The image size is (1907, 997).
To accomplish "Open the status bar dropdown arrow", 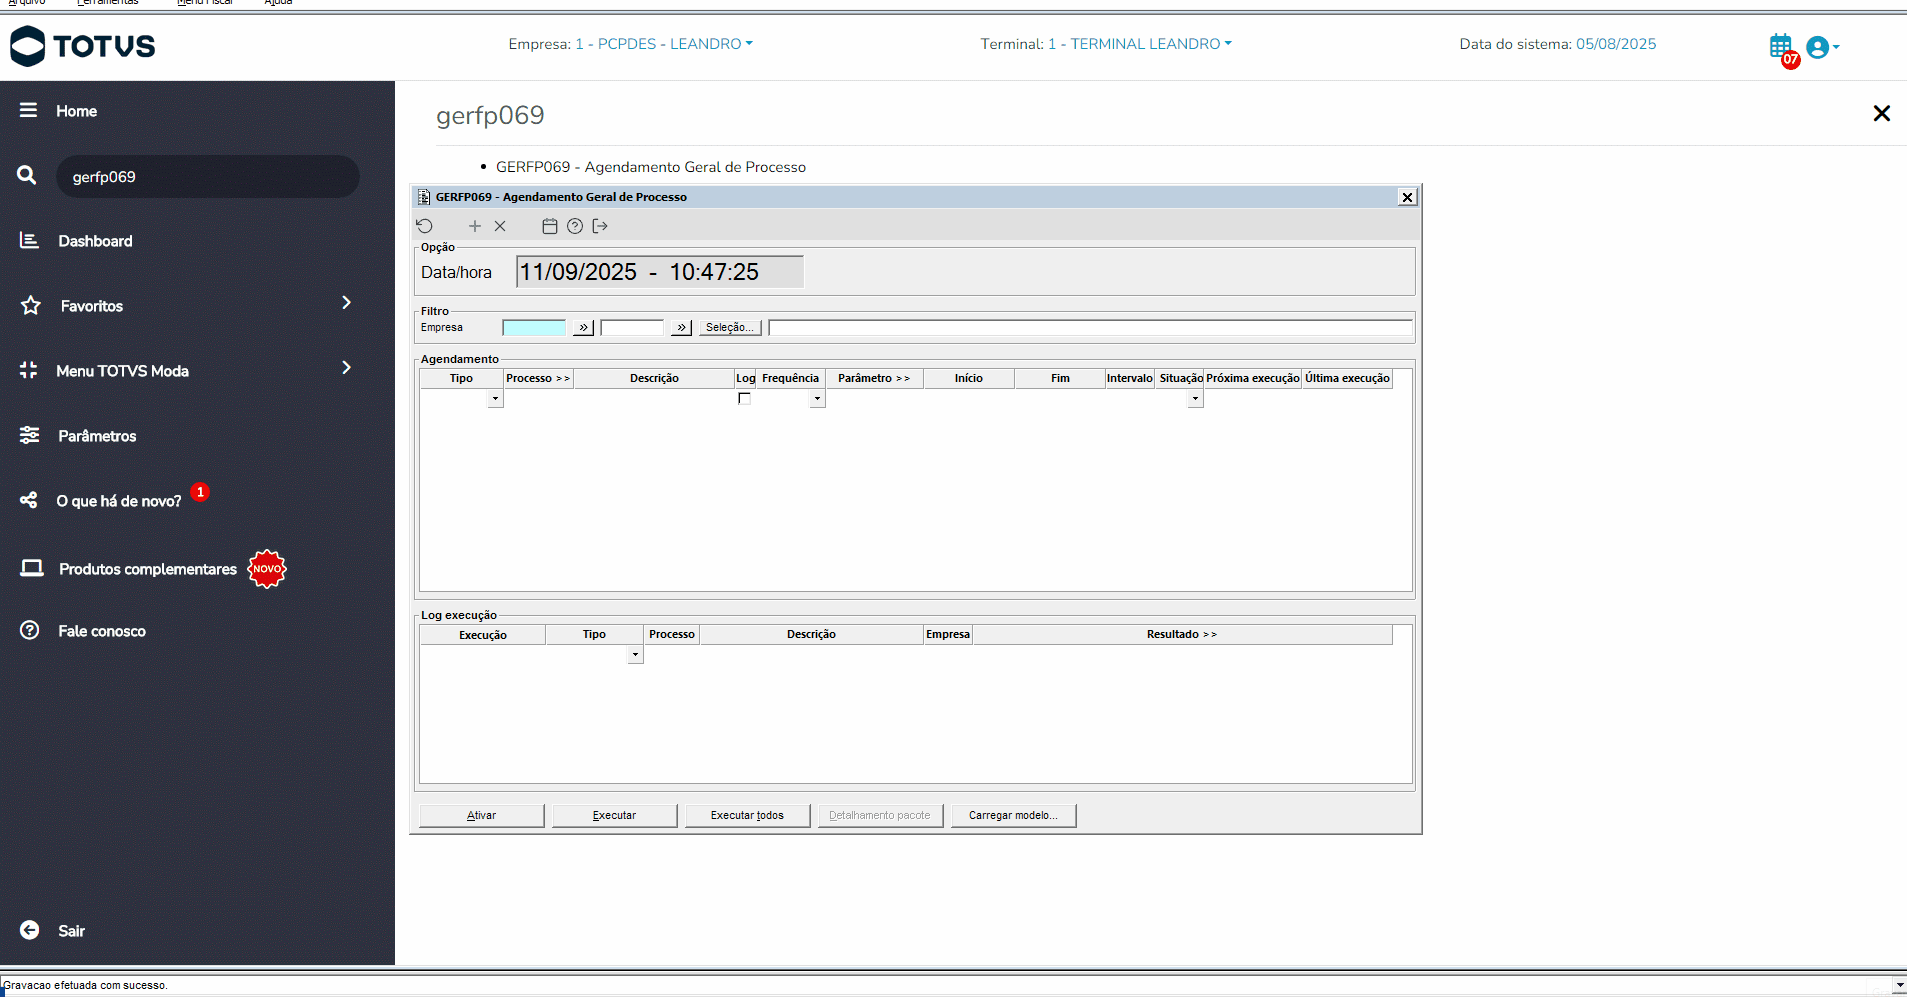I will coord(1899,985).
